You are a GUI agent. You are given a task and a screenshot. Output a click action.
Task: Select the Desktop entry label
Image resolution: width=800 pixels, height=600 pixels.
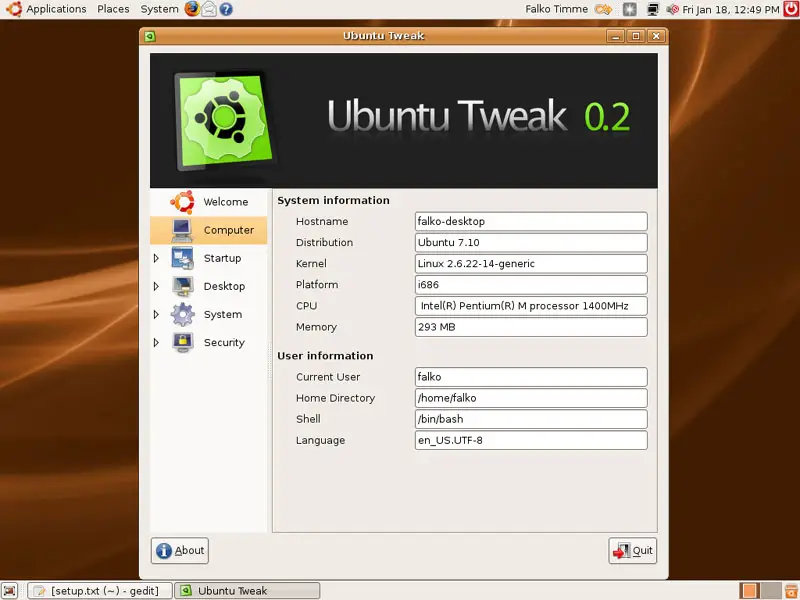coord(224,286)
